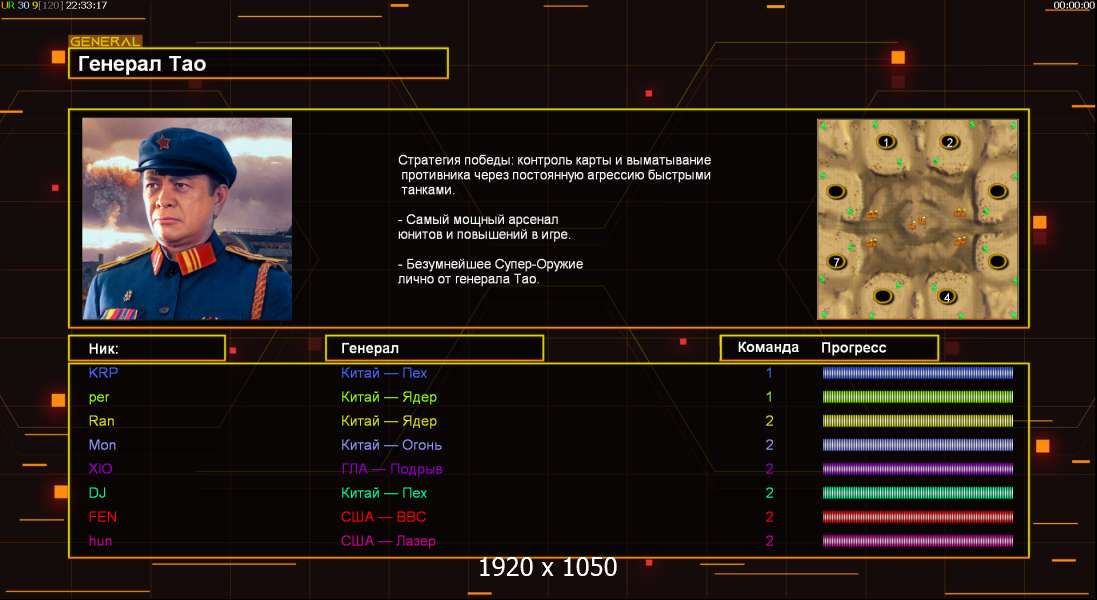Select player hun in the list
1097x600 pixels.
coord(100,541)
